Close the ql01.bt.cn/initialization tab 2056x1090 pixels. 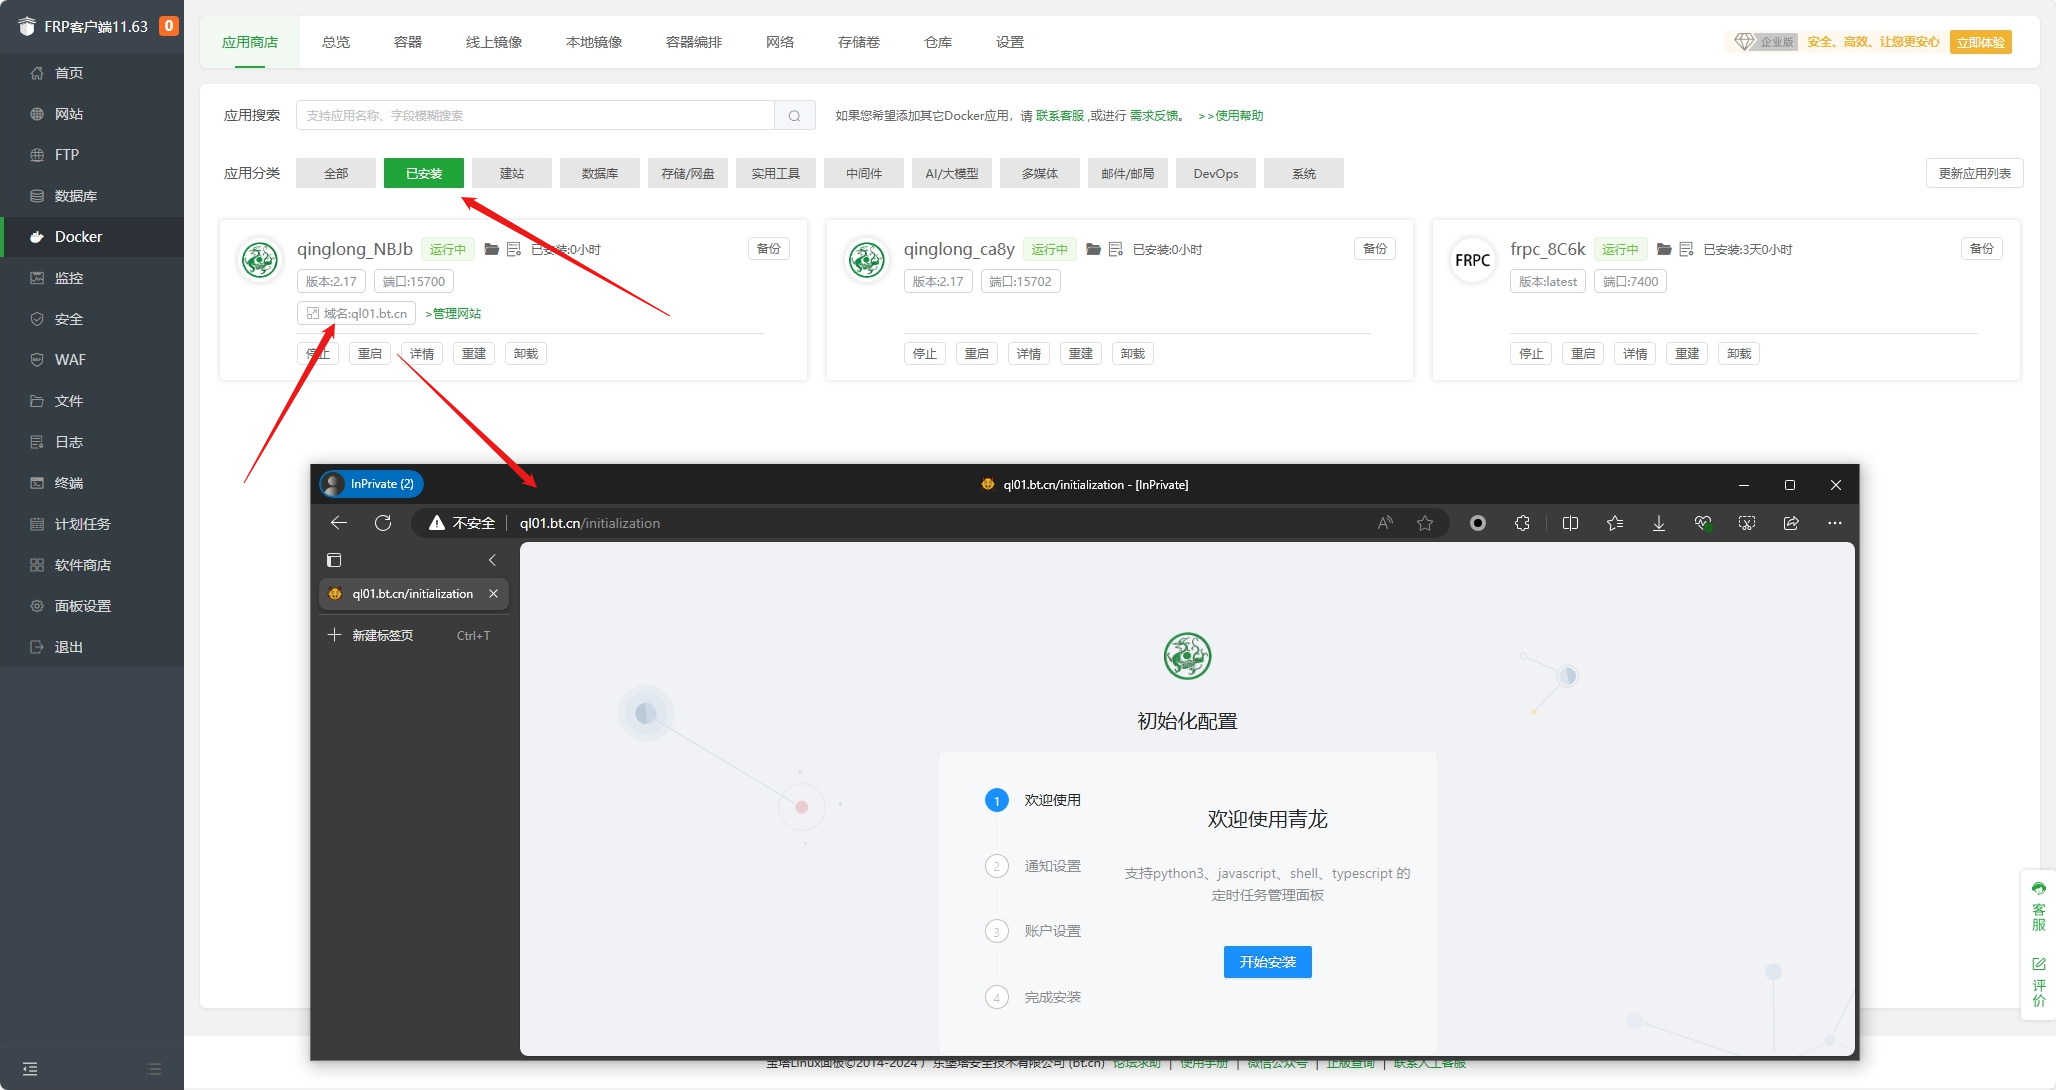click(493, 594)
